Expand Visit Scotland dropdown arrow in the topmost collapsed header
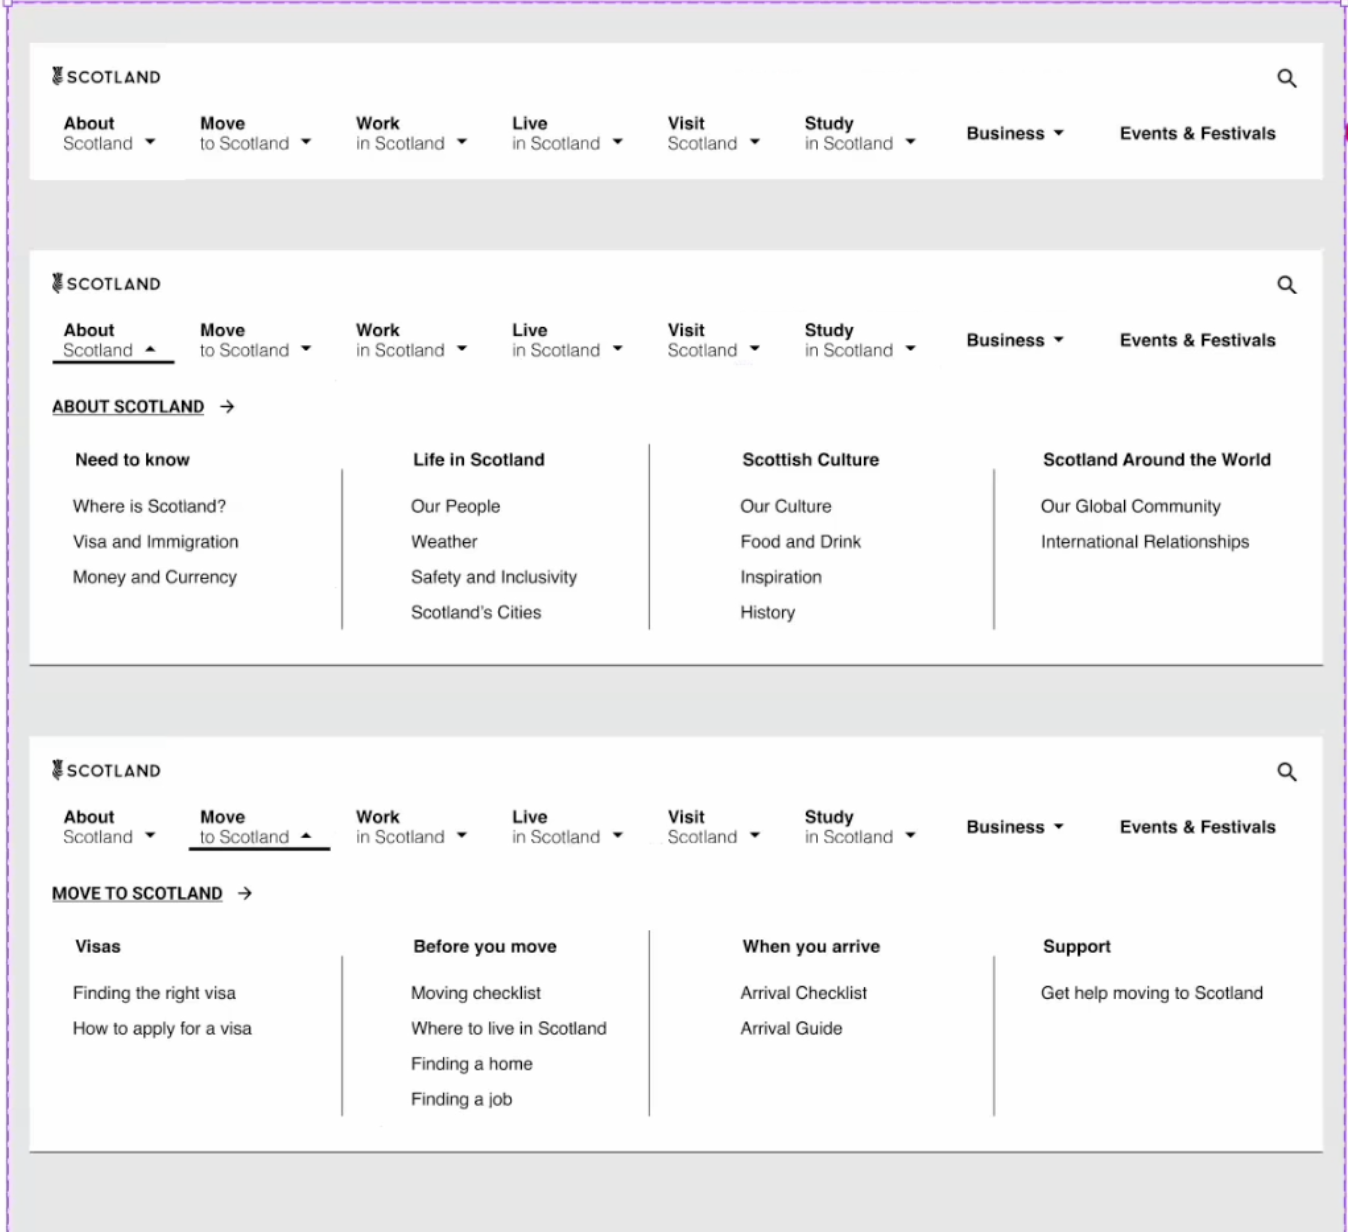This screenshot has width=1348, height=1232. [754, 142]
